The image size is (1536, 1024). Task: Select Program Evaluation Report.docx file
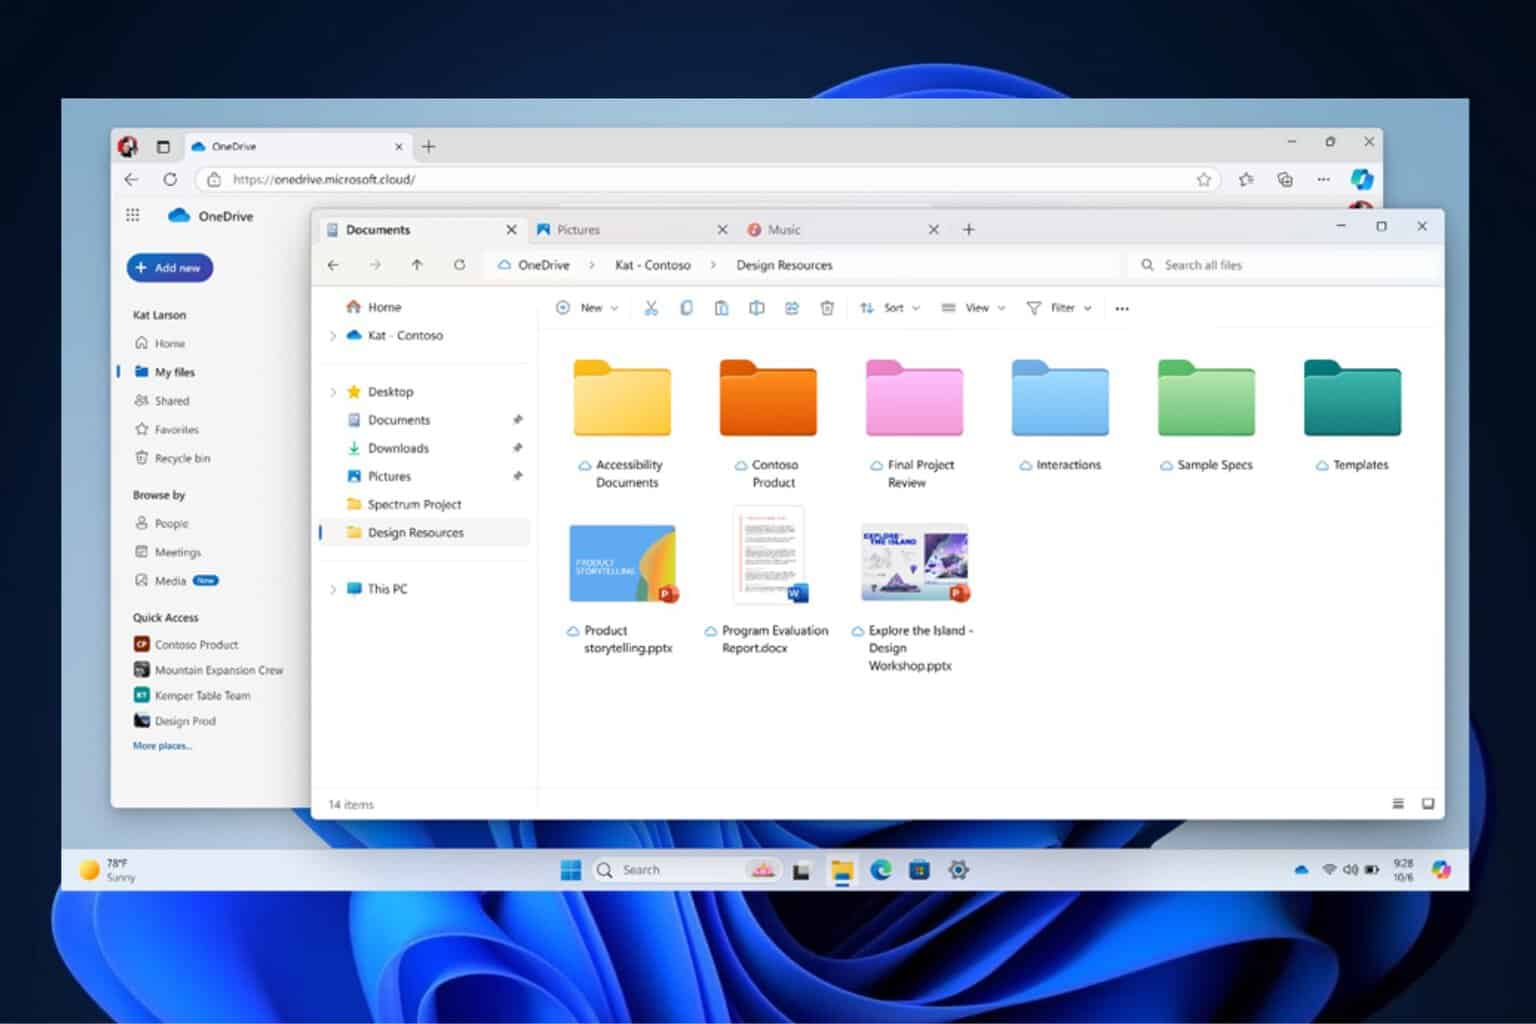coord(768,581)
